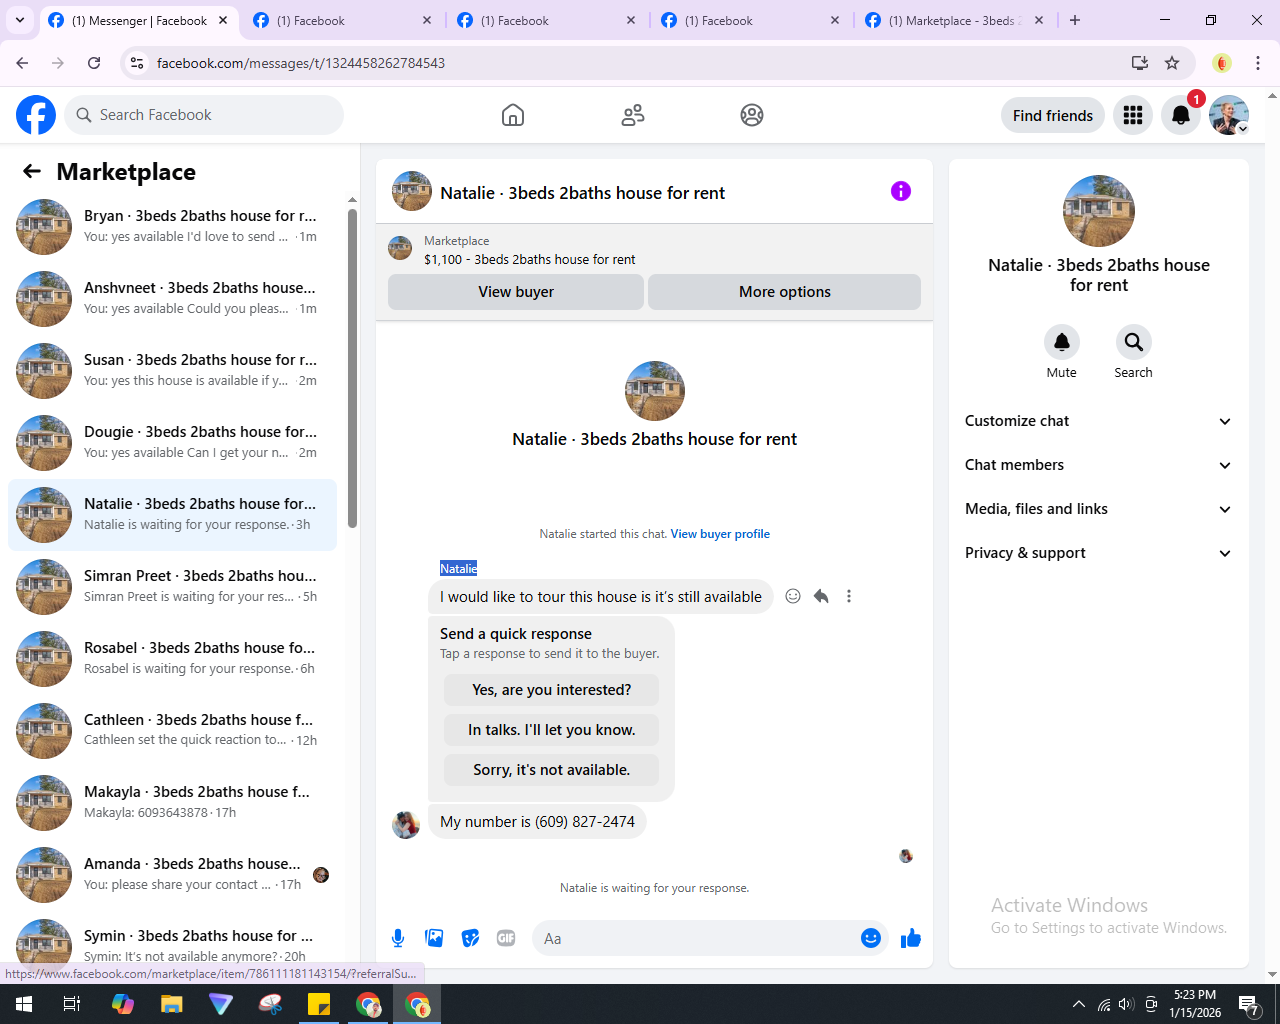Reply to Natalie's tour message

821,596
